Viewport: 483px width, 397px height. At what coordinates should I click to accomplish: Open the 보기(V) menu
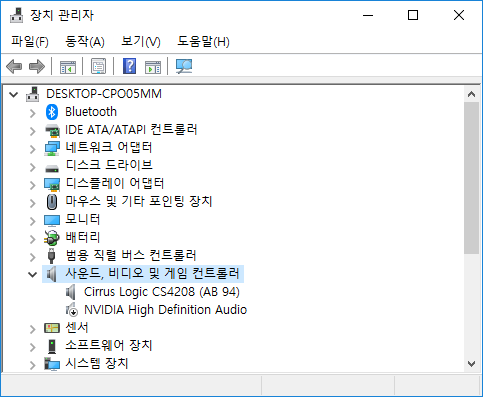[x=141, y=42]
